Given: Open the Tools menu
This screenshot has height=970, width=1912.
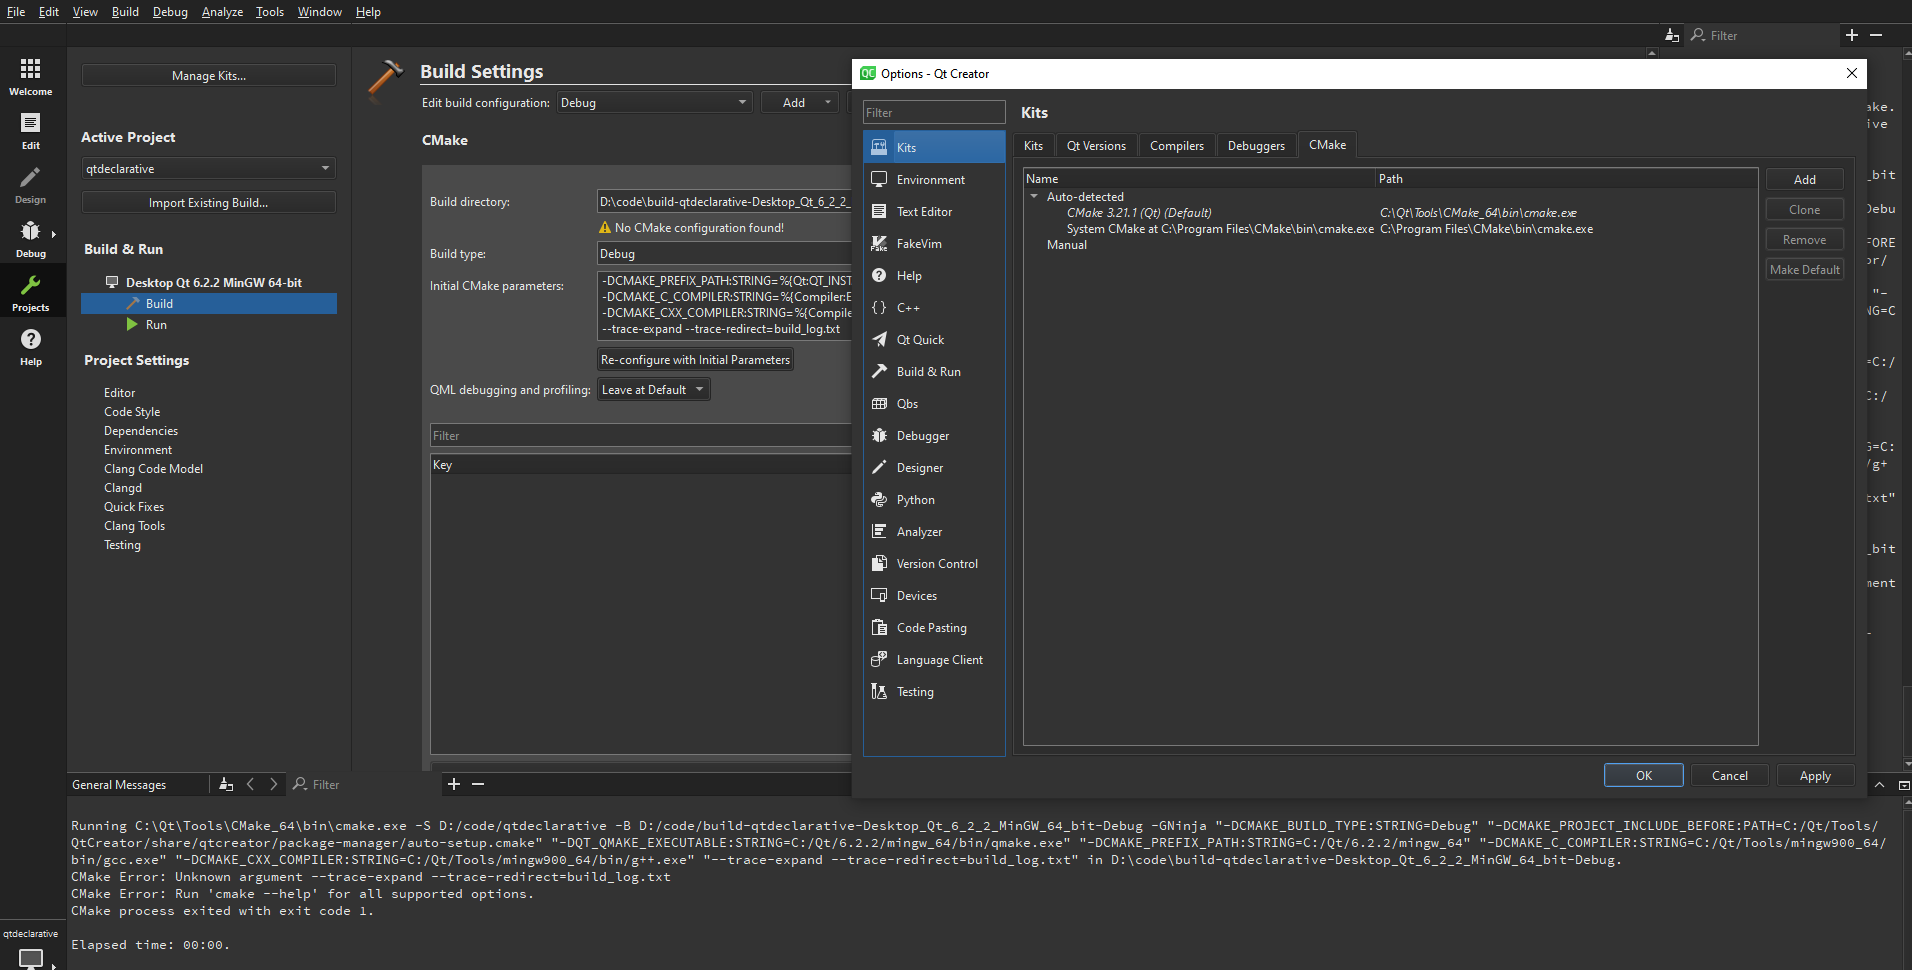Looking at the screenshot, I should 269,12.
